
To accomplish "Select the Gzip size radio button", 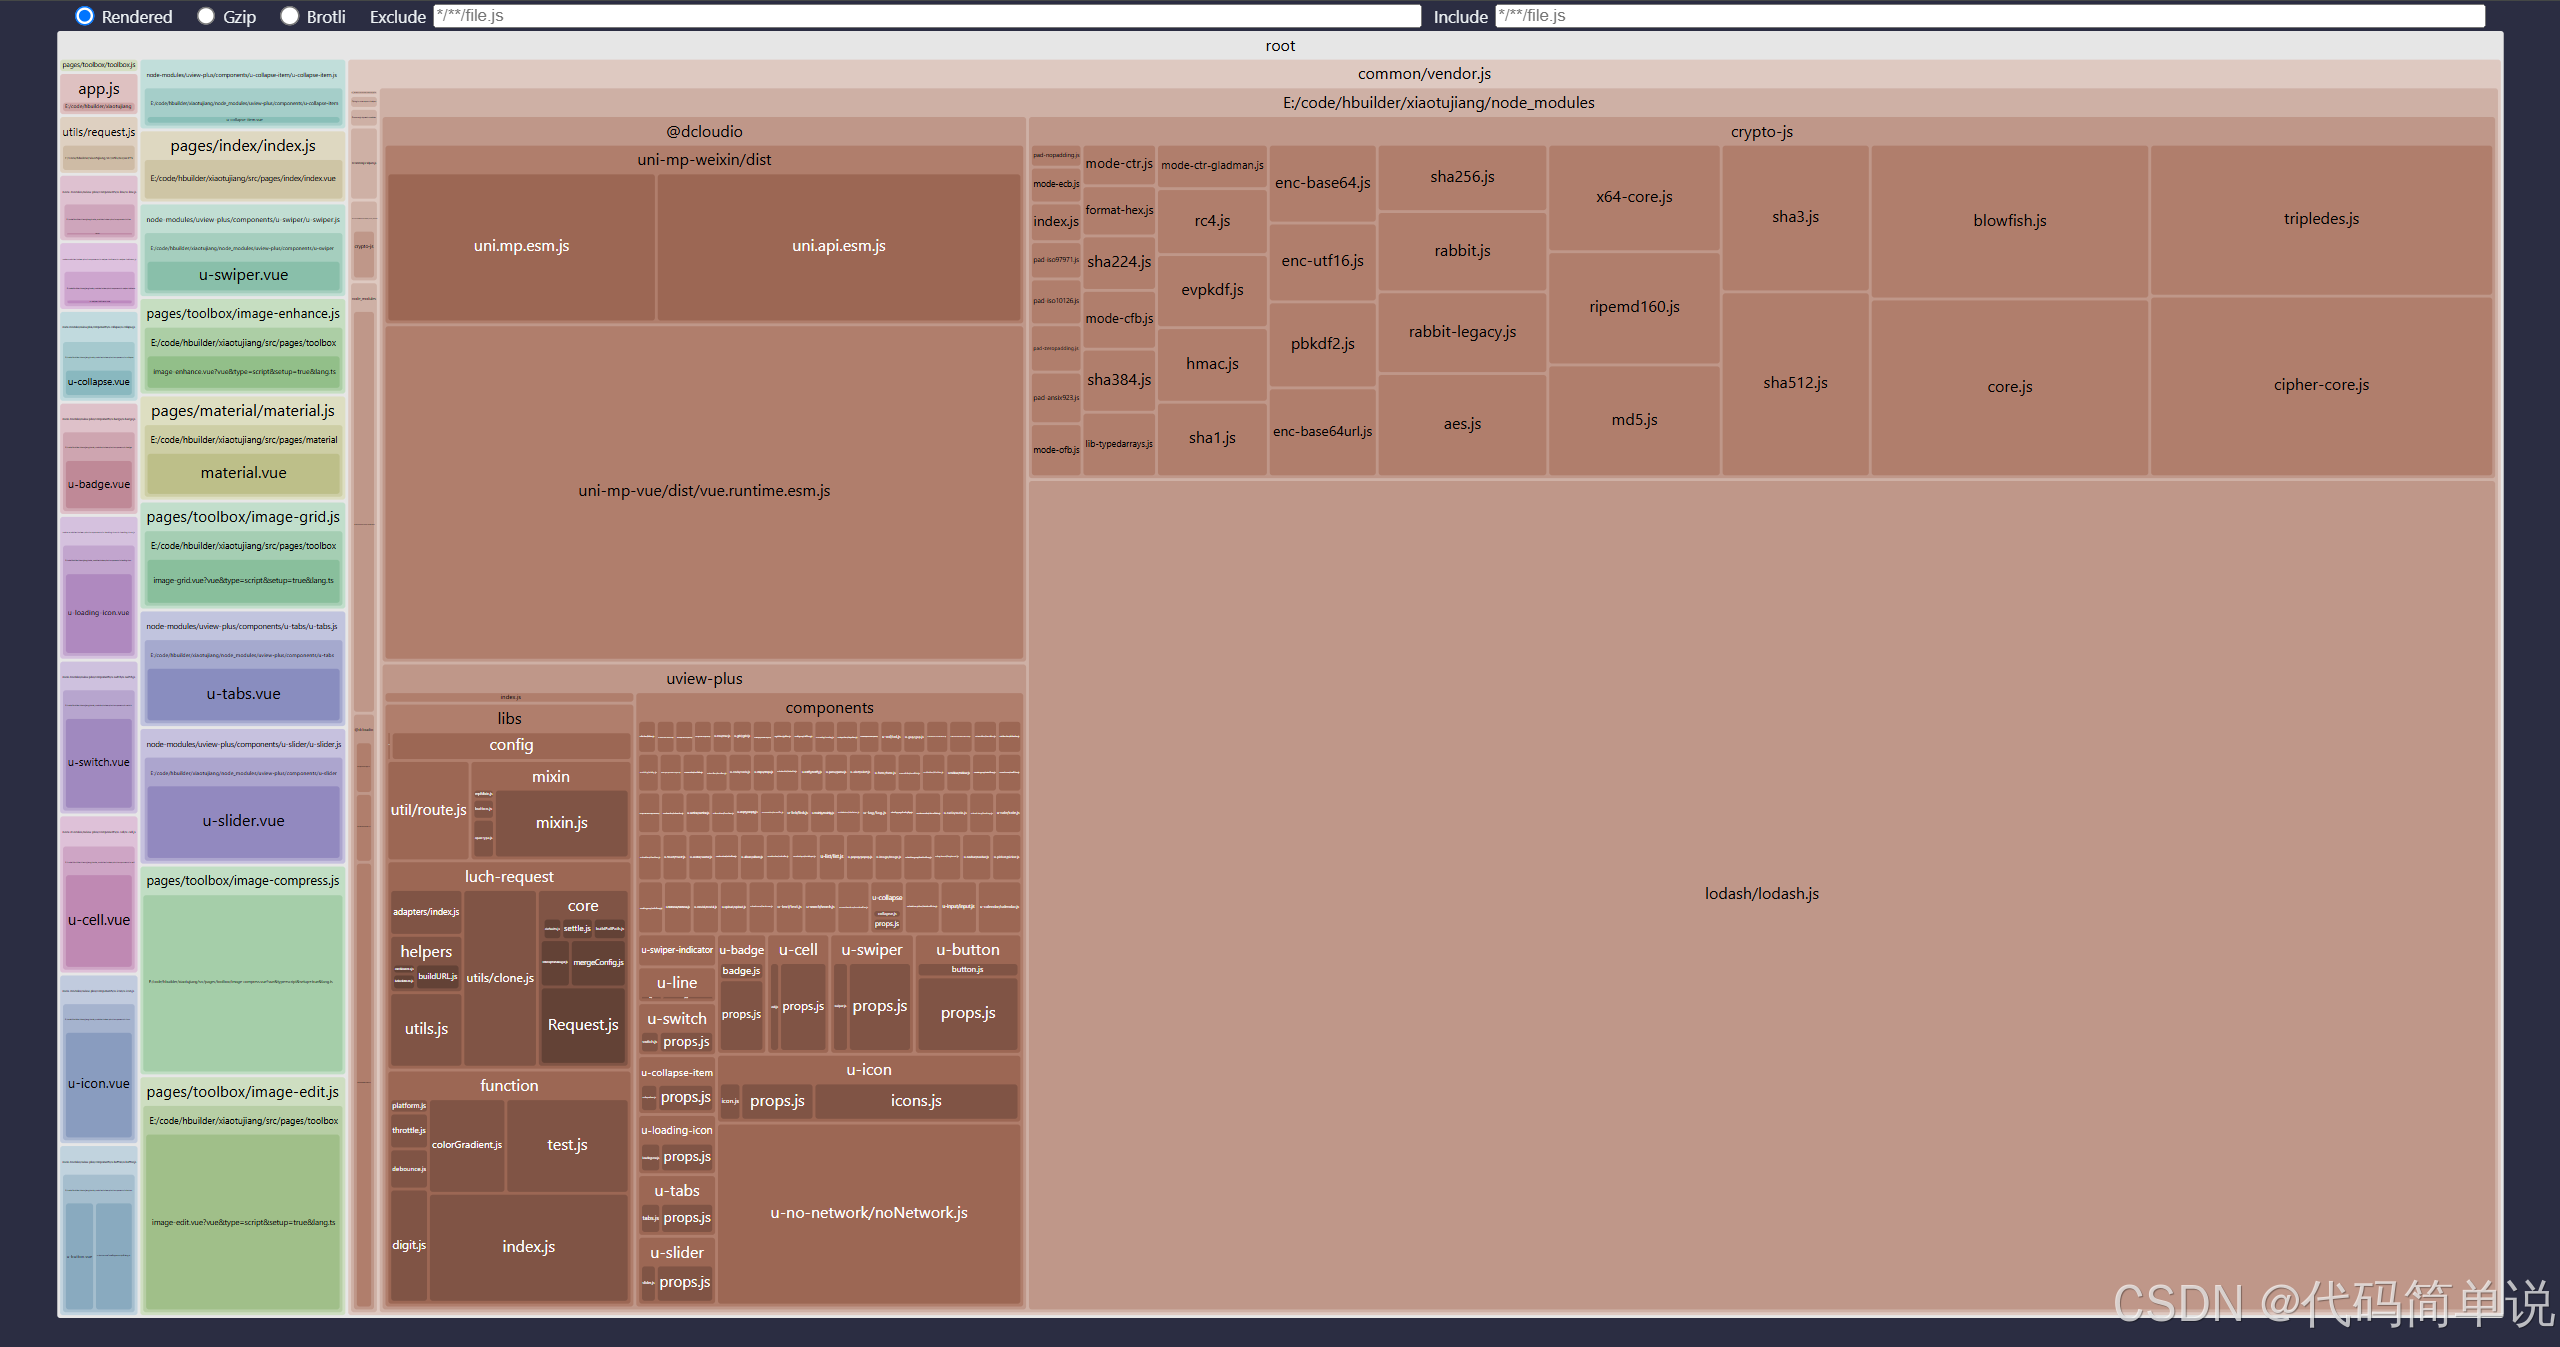I will 206,16.
